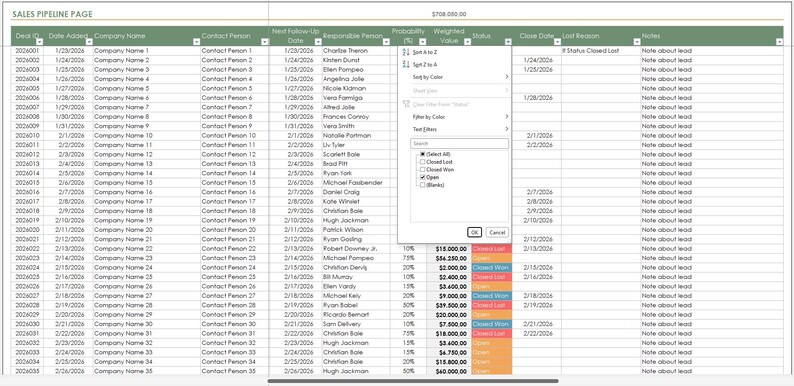
Task: Select the SALES PIPELINE PAGE title
Action: pos(52,15)
